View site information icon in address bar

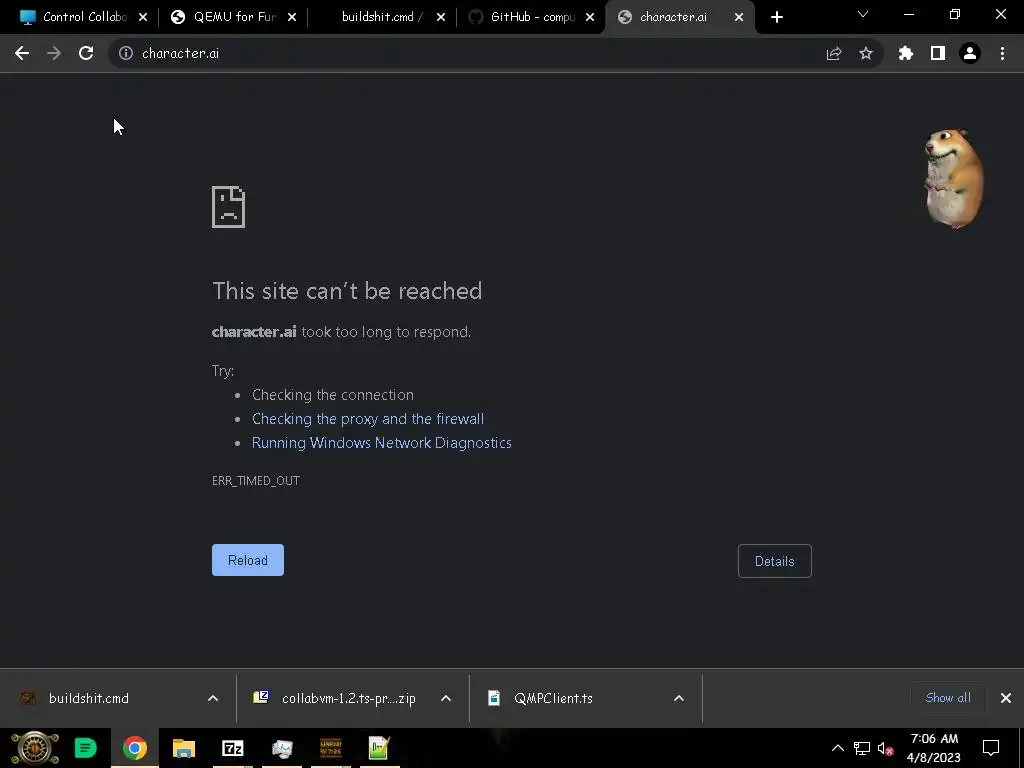tap(126, 53)
